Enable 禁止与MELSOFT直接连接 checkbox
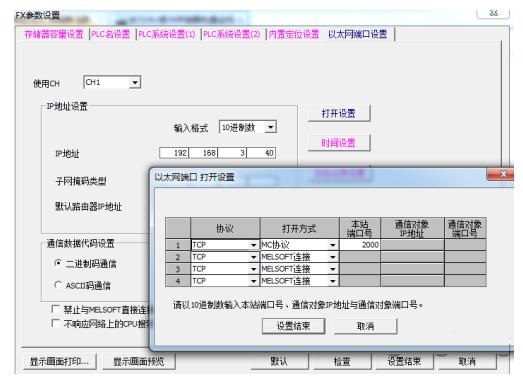The height and width of the screenshot is (383, 523). coord(56,309)
